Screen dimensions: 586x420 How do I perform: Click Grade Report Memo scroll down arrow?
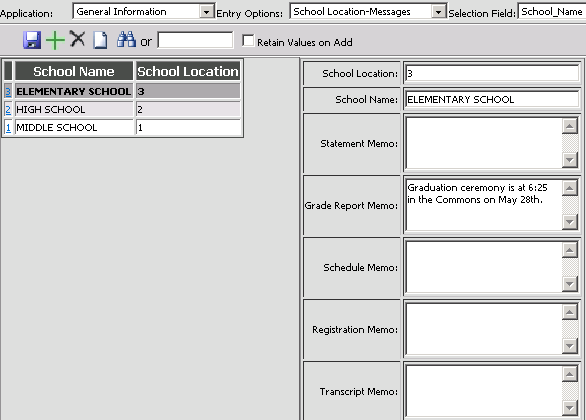(x=570, y=222)
